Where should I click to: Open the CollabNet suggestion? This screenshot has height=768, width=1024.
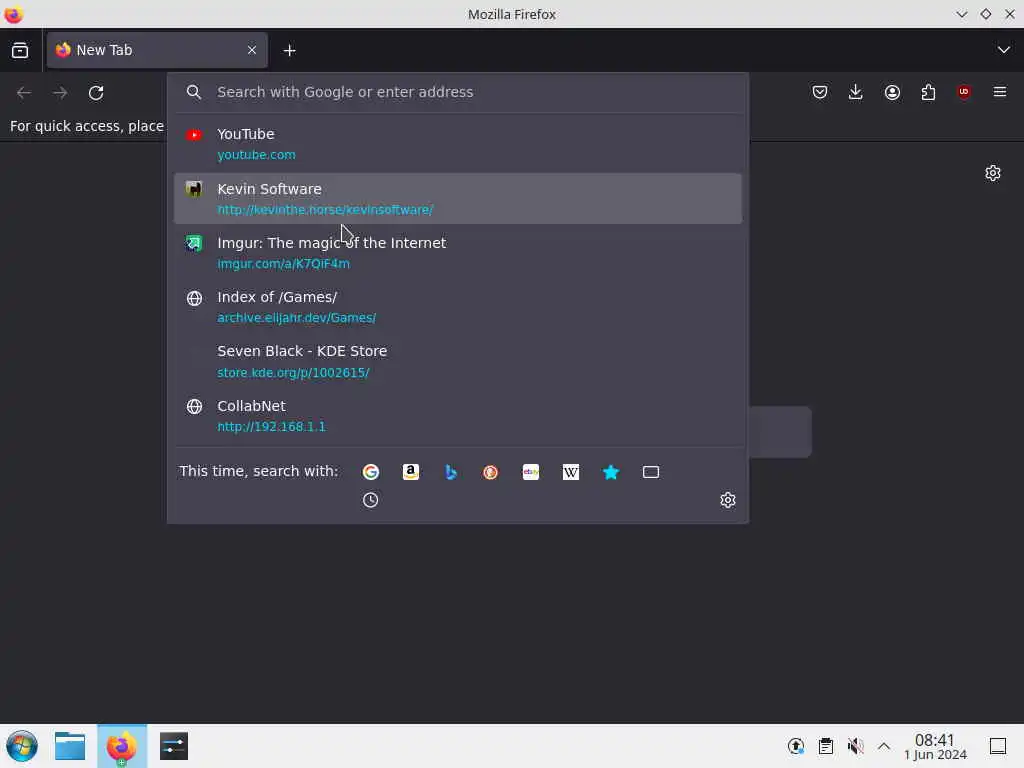(x=457, y=415)
